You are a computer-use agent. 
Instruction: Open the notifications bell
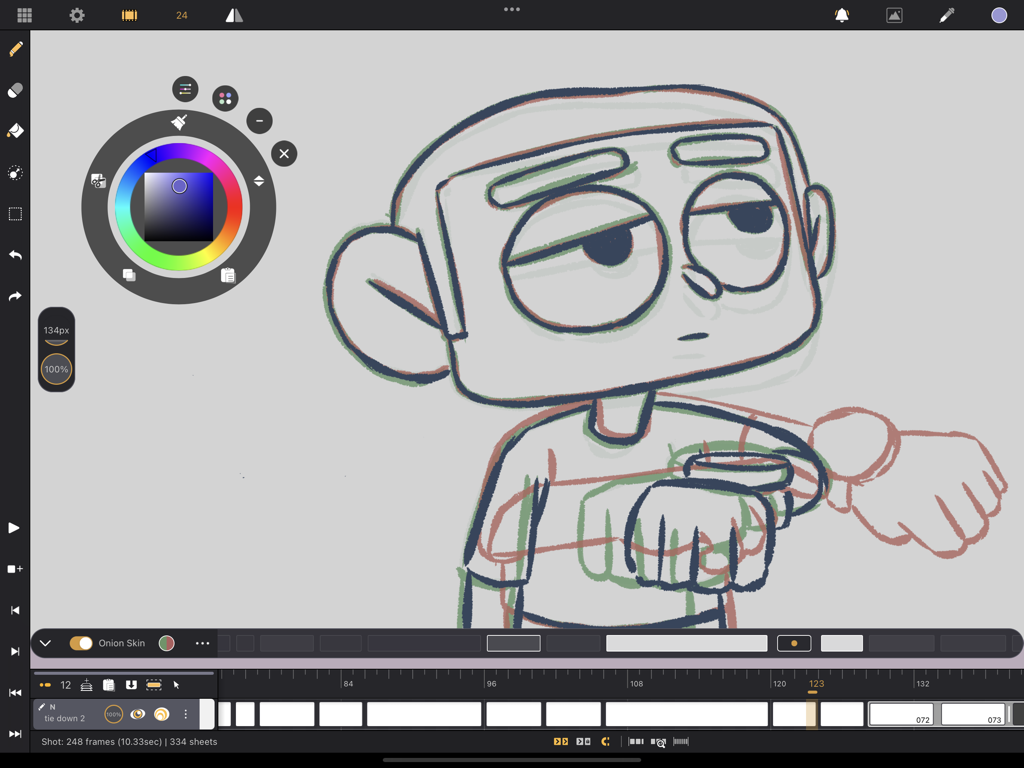click(x=841, y=15)
